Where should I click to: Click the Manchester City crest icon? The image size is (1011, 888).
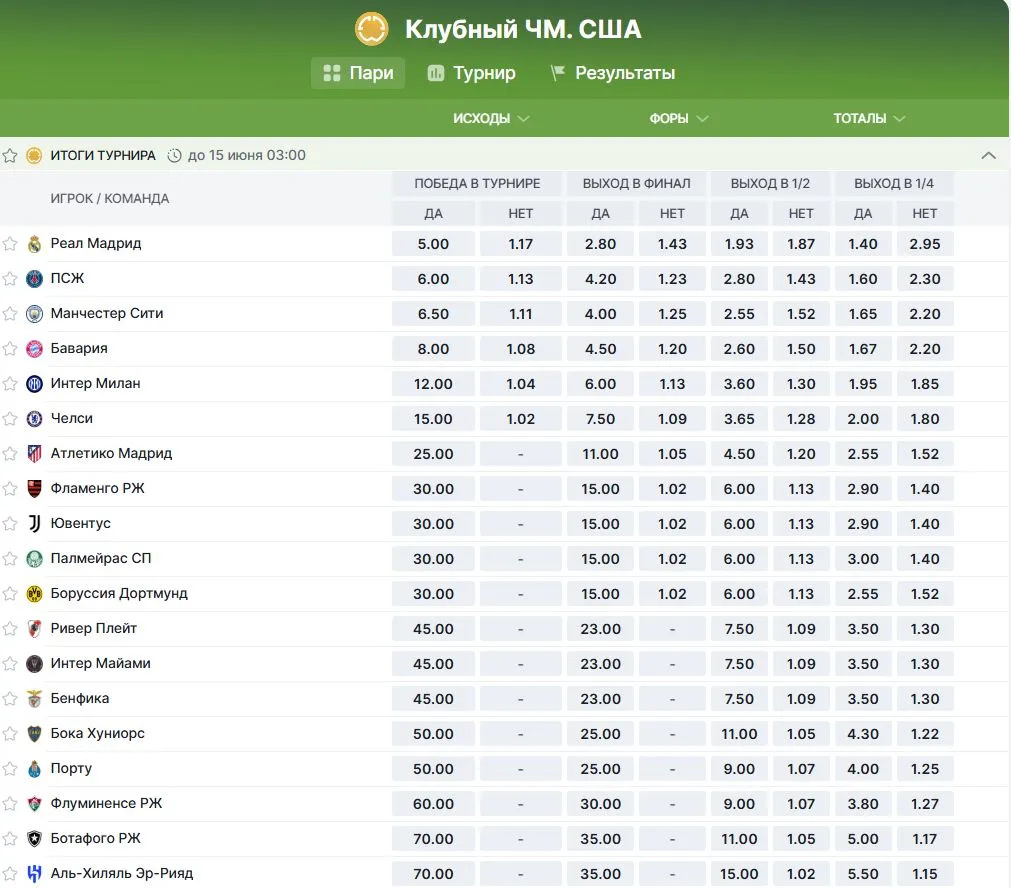(35, 314)
